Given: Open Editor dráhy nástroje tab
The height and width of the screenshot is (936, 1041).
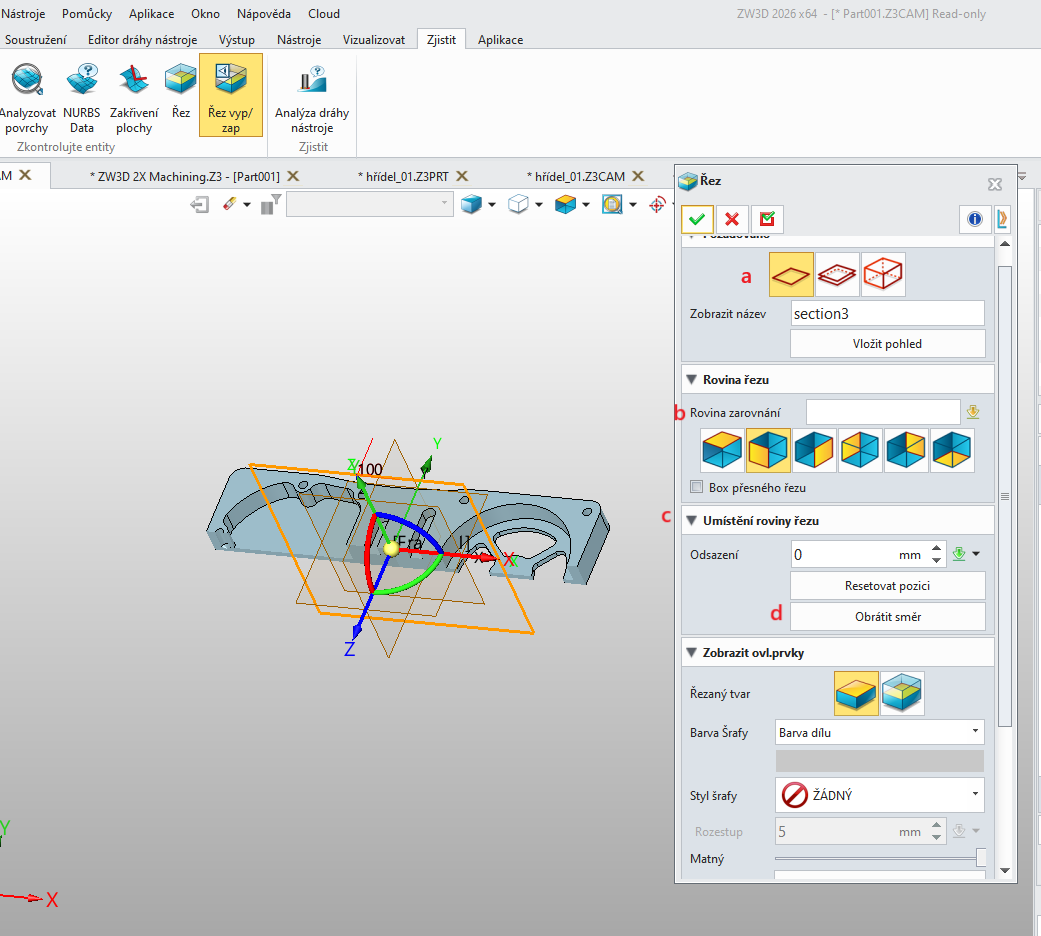Looking at the screenshot, I should (x=142, y=40).
